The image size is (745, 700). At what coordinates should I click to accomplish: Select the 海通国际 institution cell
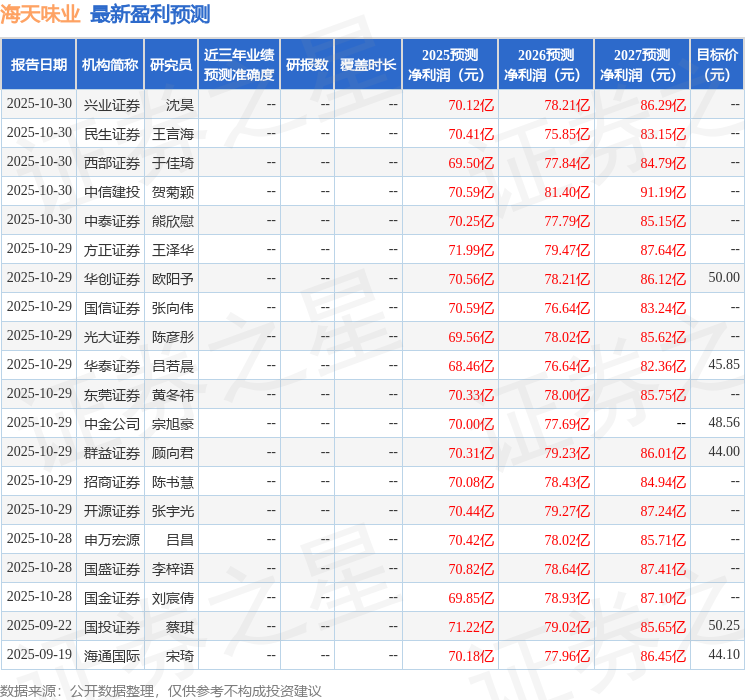112,656
